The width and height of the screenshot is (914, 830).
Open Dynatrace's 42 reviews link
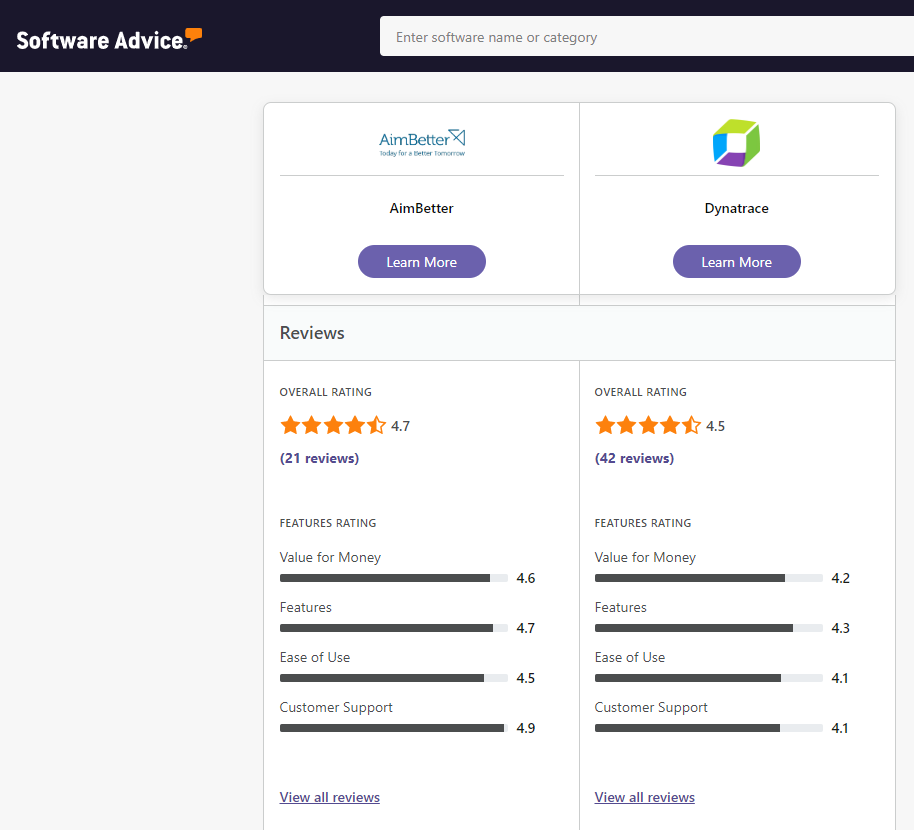(x=634, y=458)
